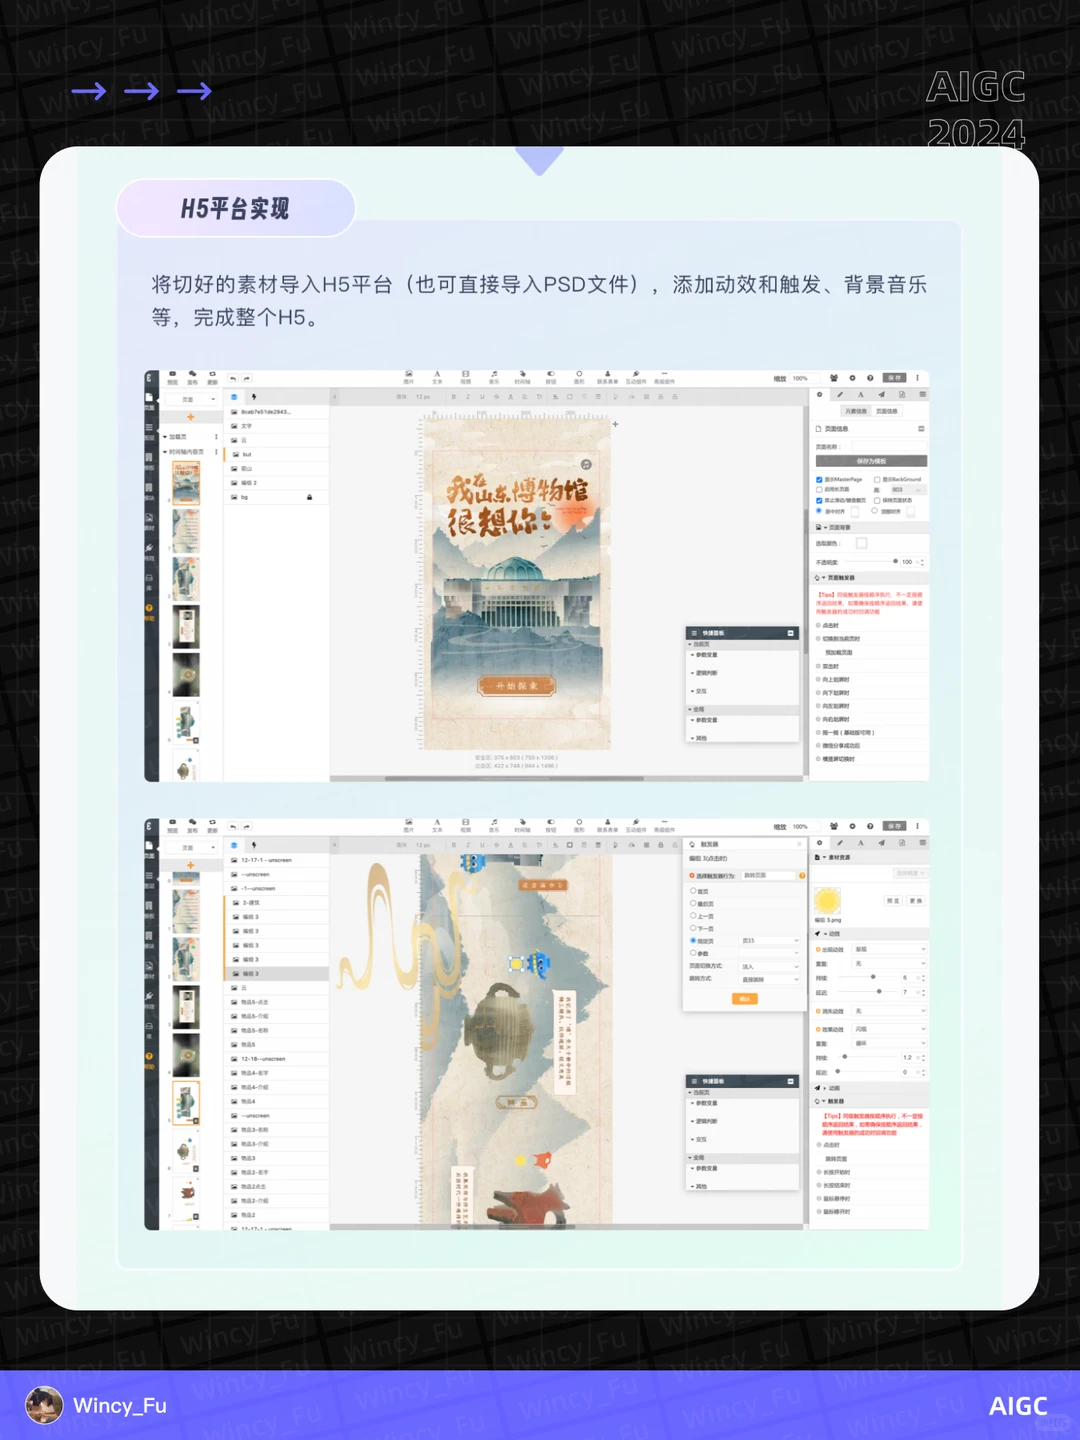The height and width of the screenshot is (1440, 1080).
Task: Click 保存 save button in bottom editor
Action: click(x=894, y=826)
